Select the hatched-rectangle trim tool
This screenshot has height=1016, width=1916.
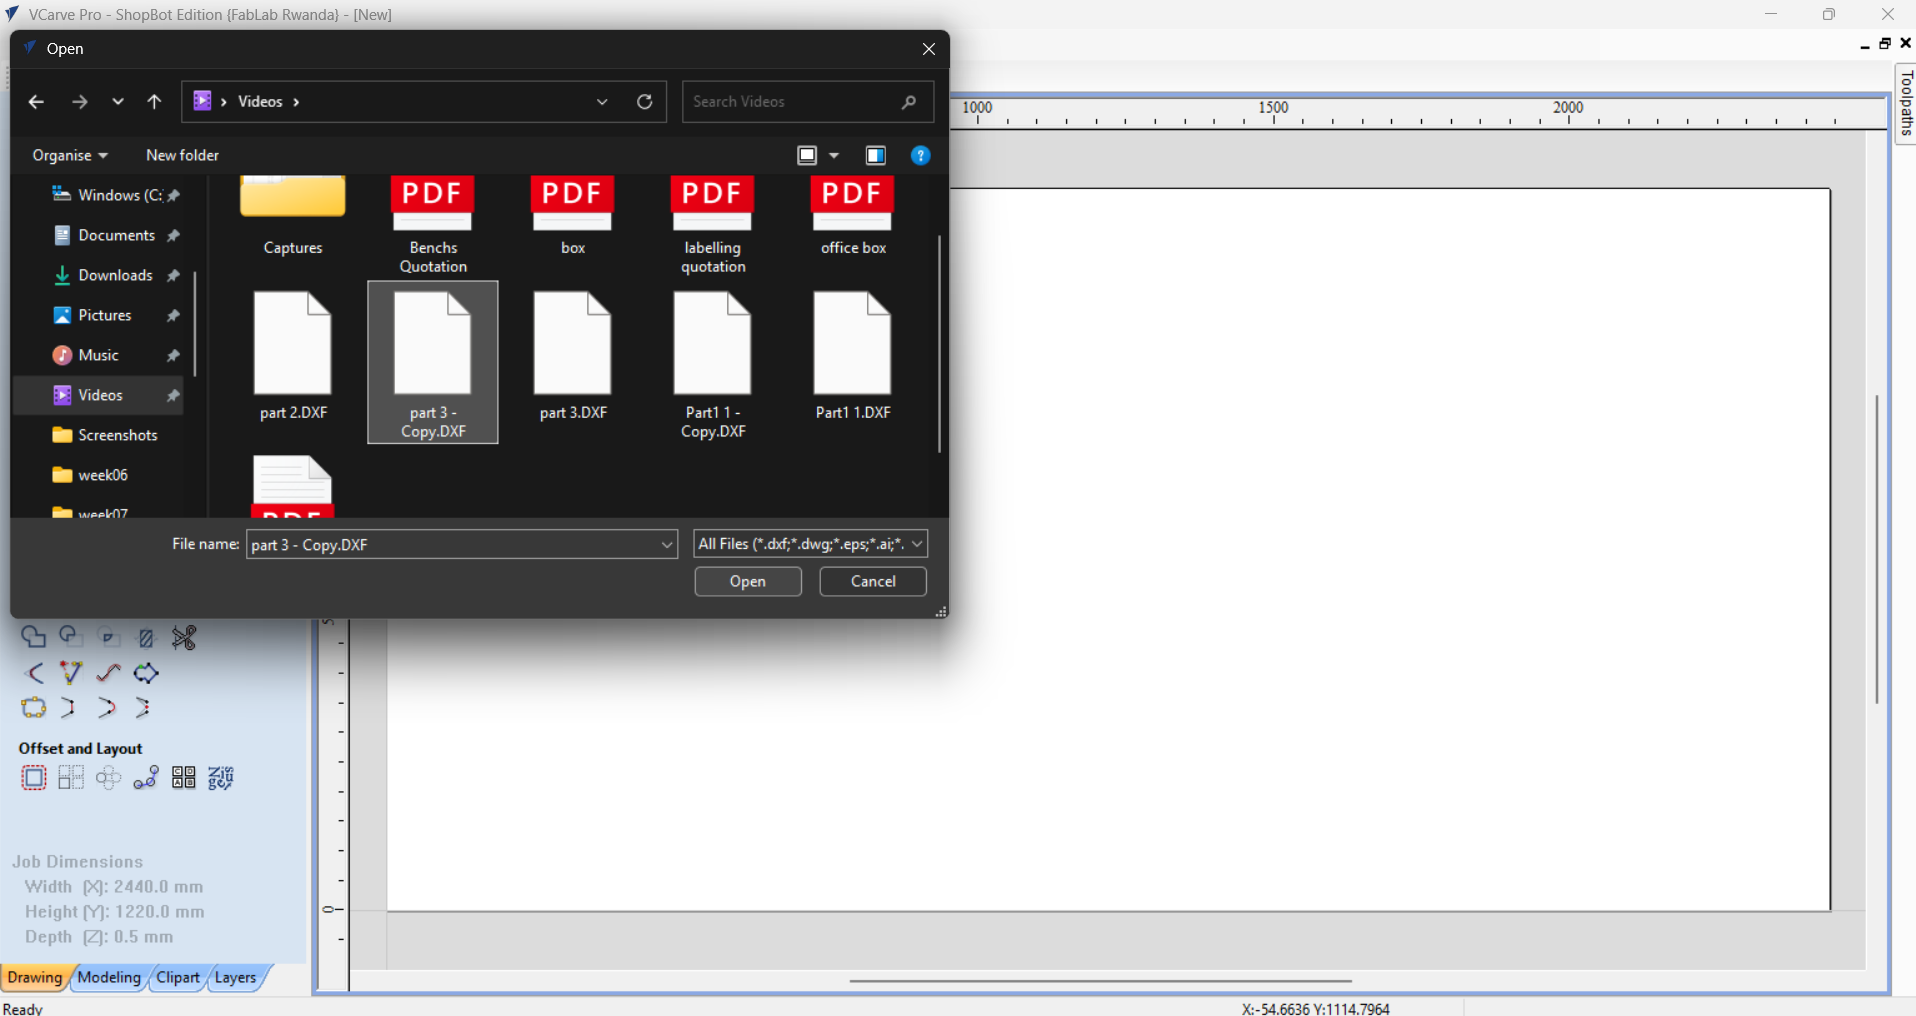pos(146,637)
